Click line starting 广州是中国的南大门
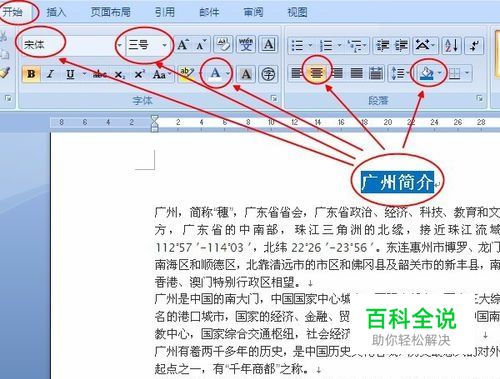Image resolution: width=500 pixels, height=379 pixels. (253, 299)
